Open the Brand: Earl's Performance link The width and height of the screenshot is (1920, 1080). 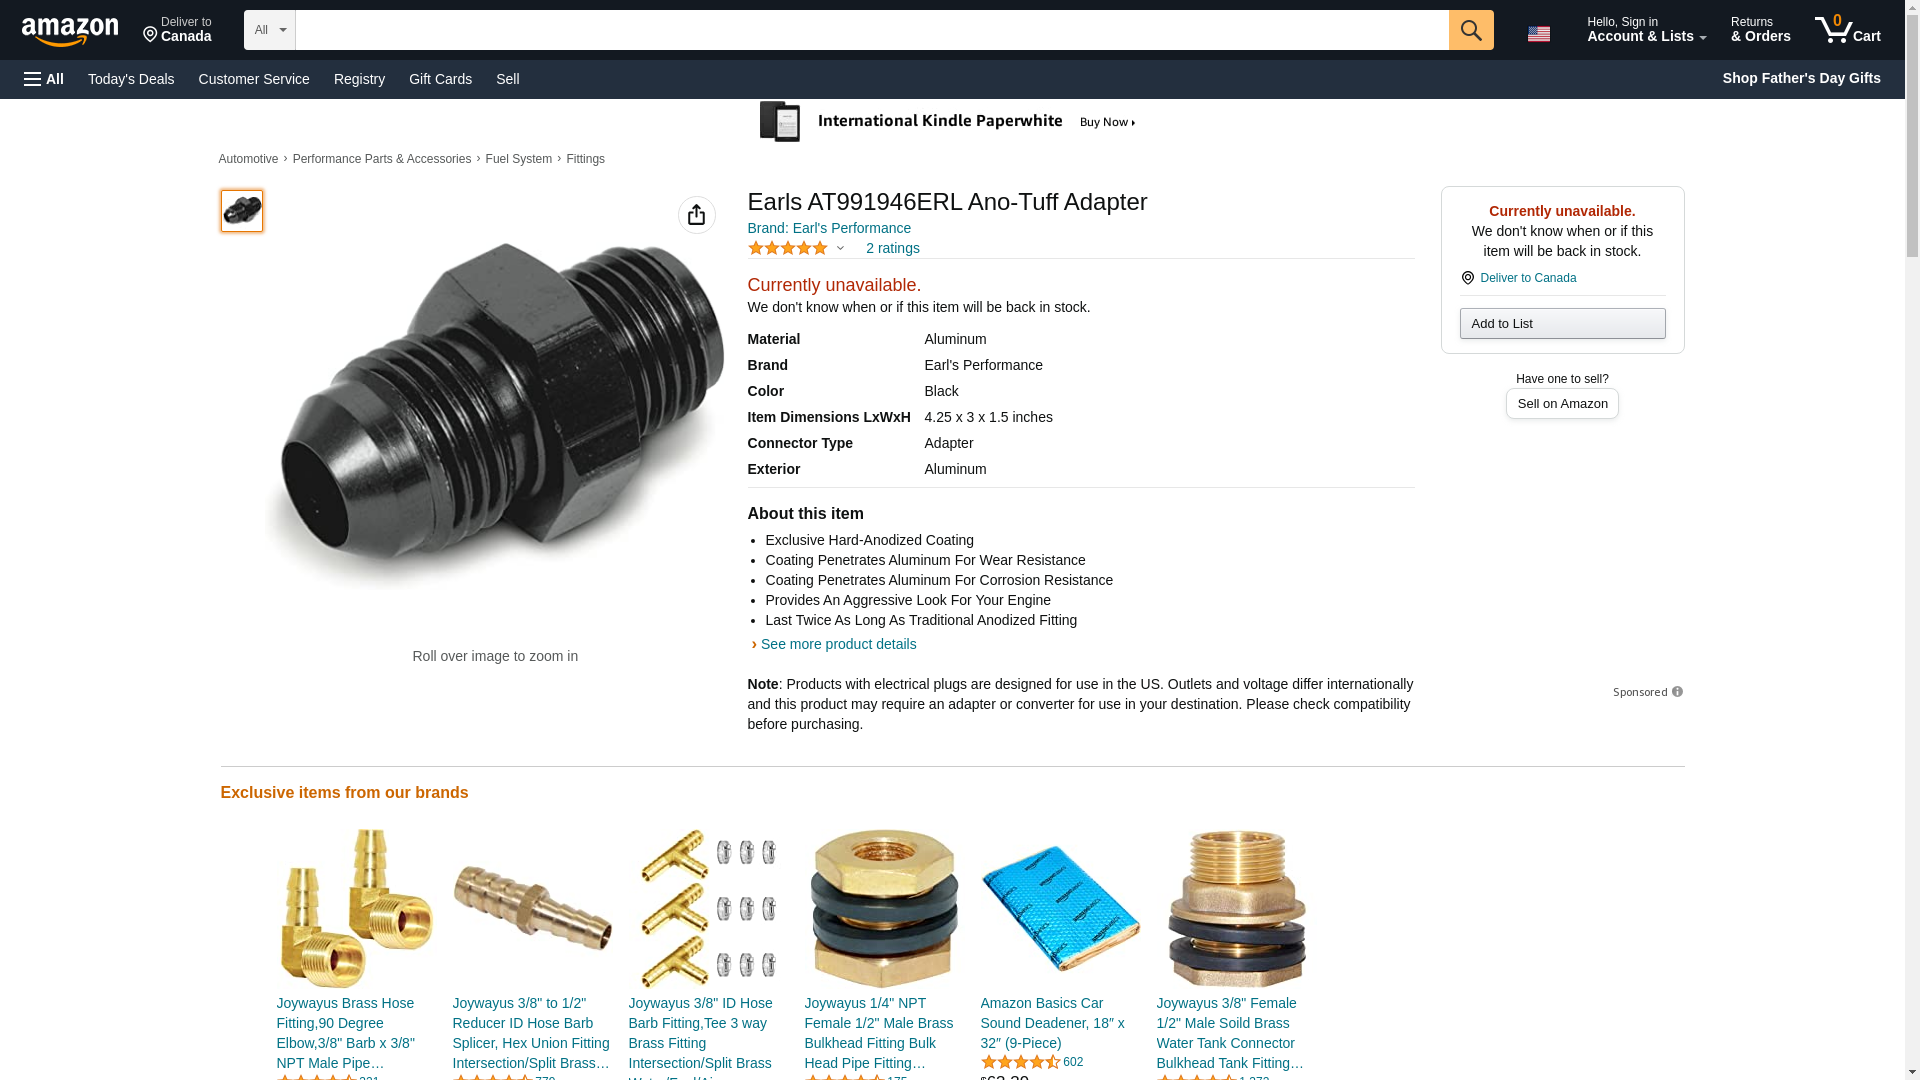[829, 228]
